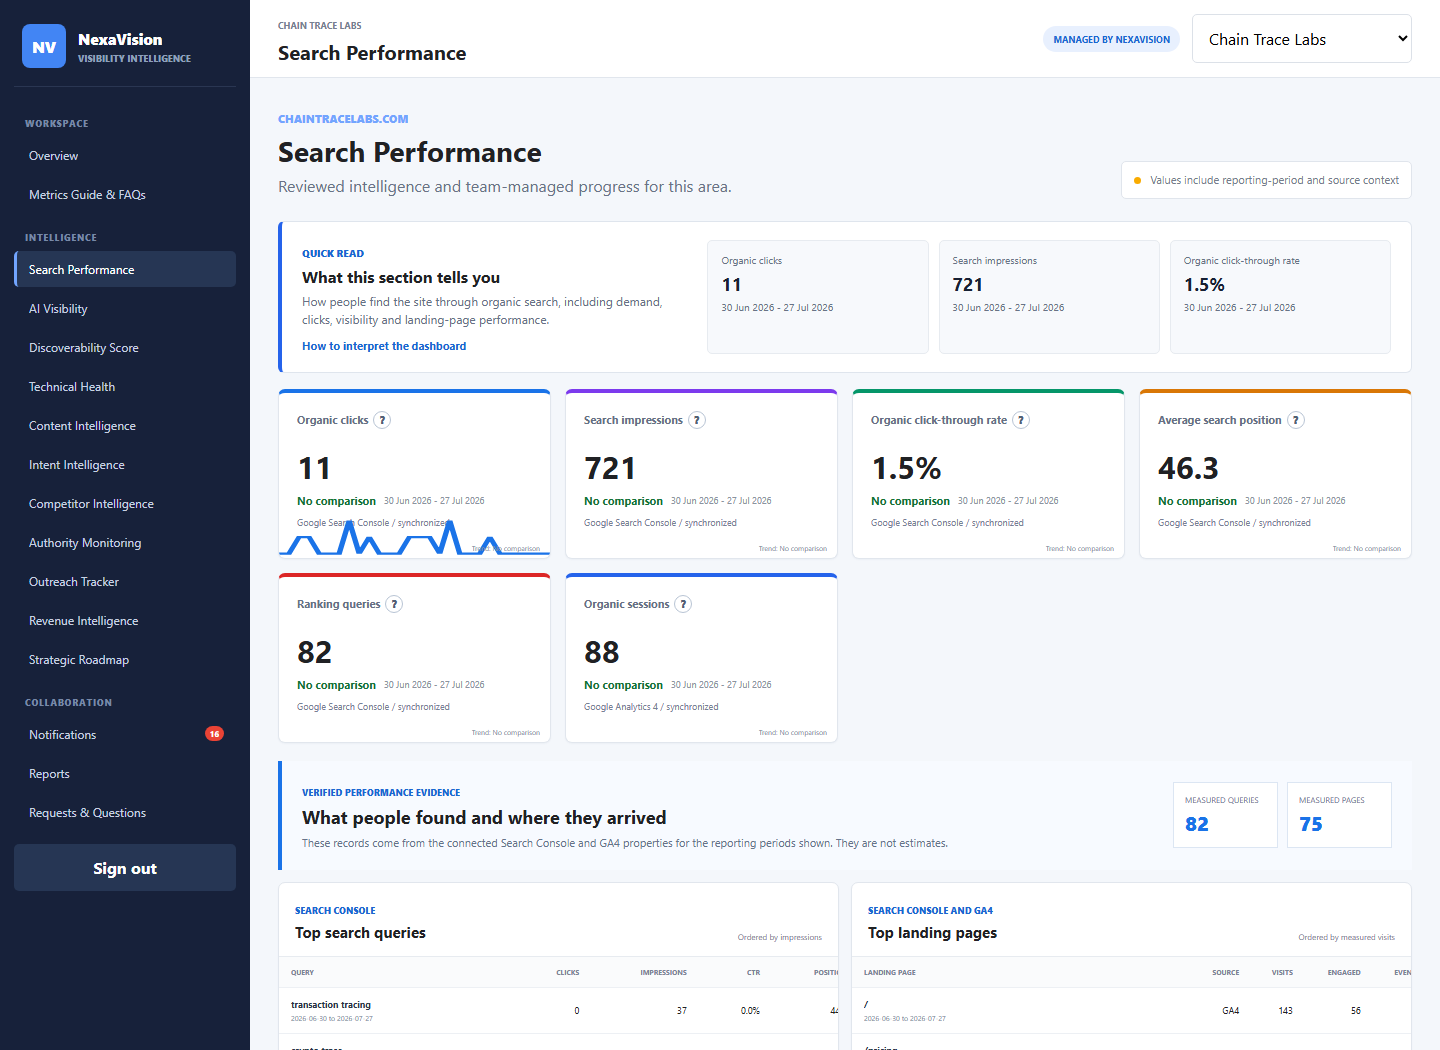Viewport: 1440px width, 1050px height.
Task: Open Revenue Intelligence section
Action: click(125, 621)
